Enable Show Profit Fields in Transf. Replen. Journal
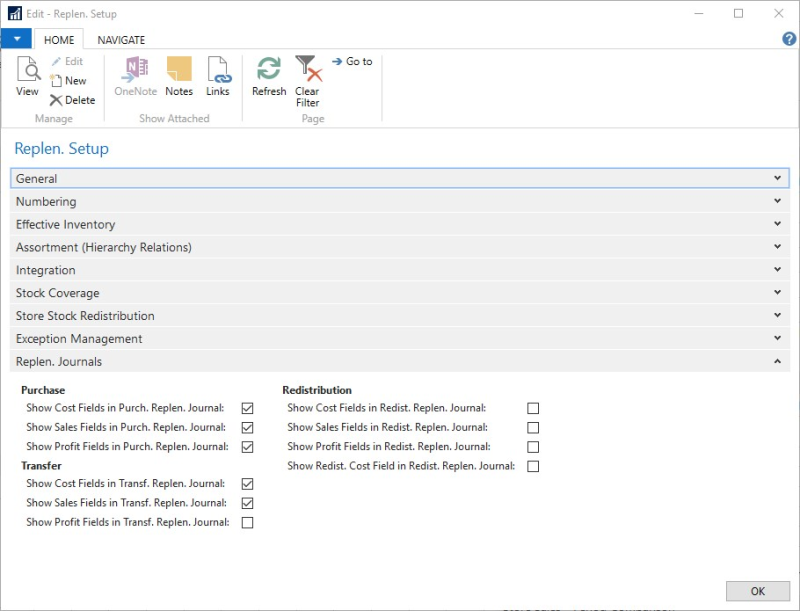 point(248,523)
